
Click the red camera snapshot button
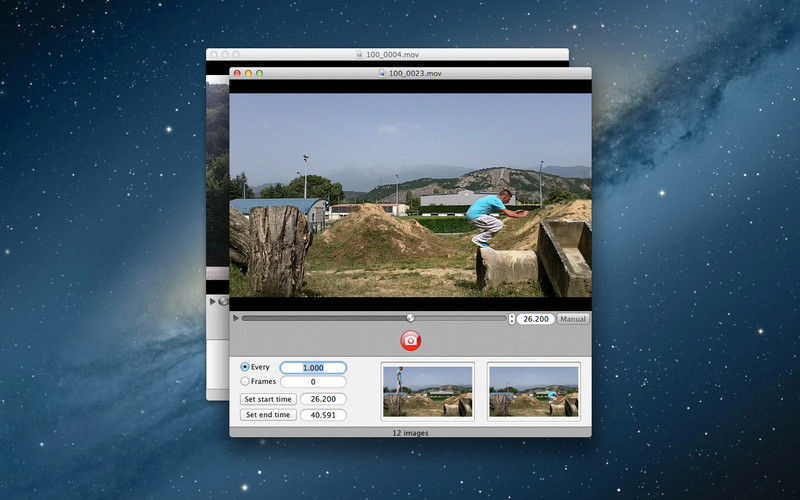[410, 340]
